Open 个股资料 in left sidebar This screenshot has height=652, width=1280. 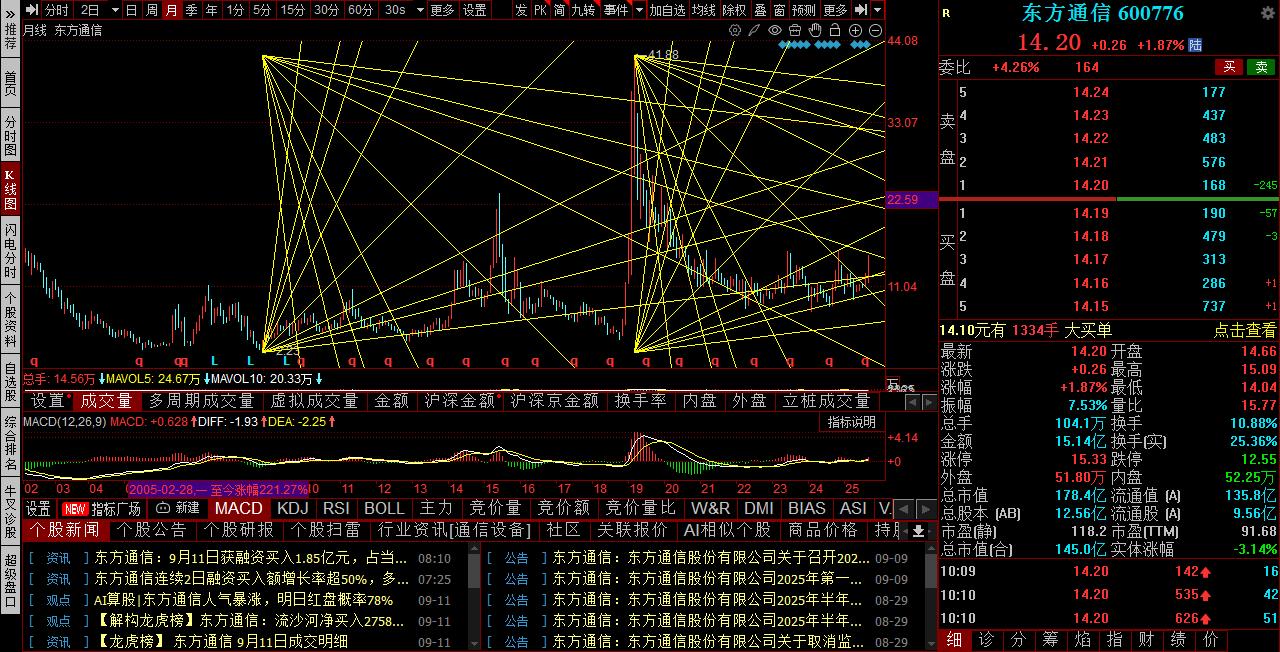tap(10, 317)
